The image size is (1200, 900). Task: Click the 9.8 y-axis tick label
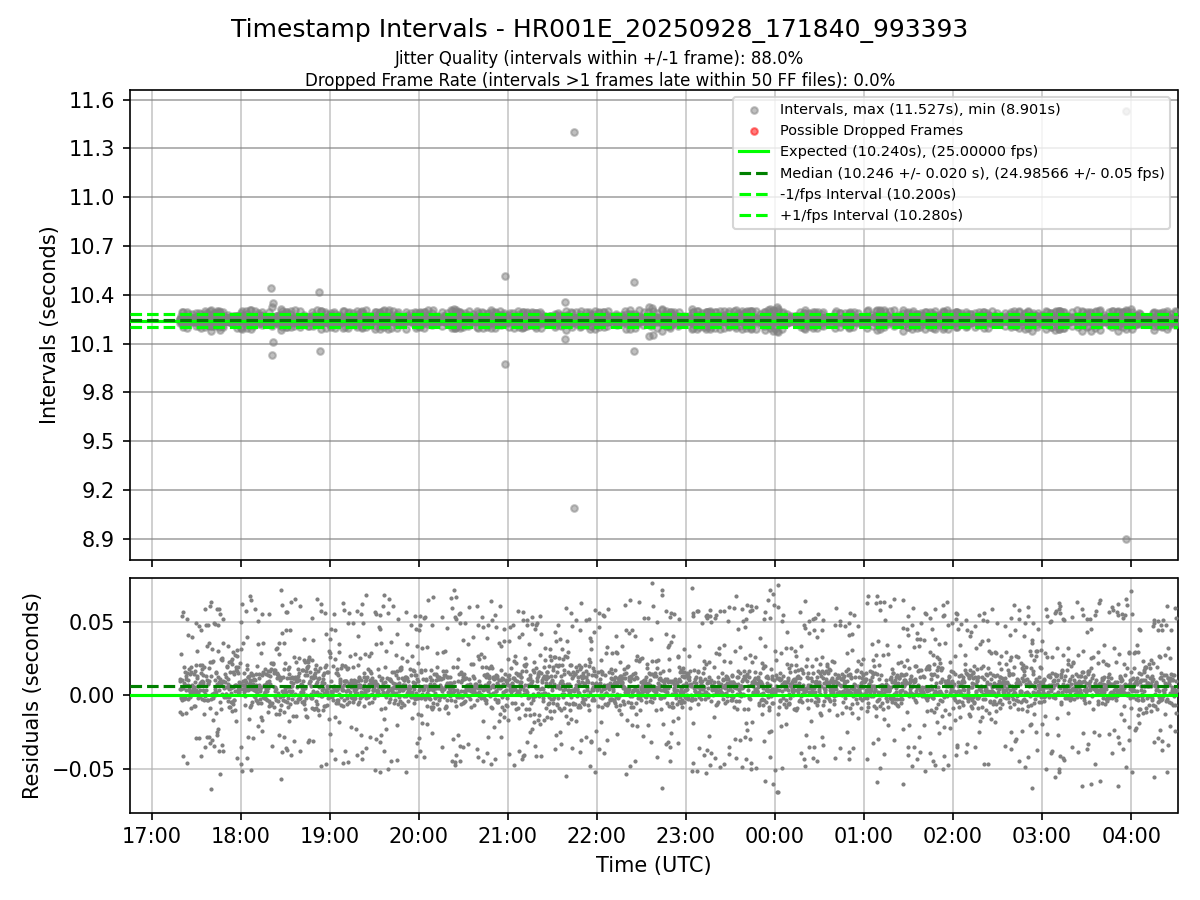[99, 393]
